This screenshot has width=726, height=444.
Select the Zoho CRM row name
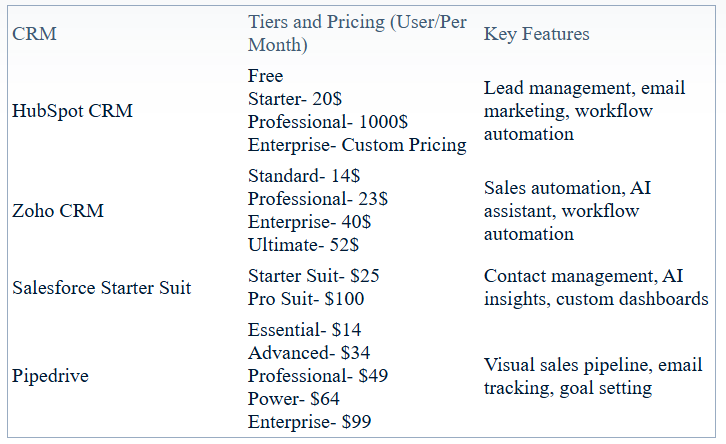[x=58, y=211]
